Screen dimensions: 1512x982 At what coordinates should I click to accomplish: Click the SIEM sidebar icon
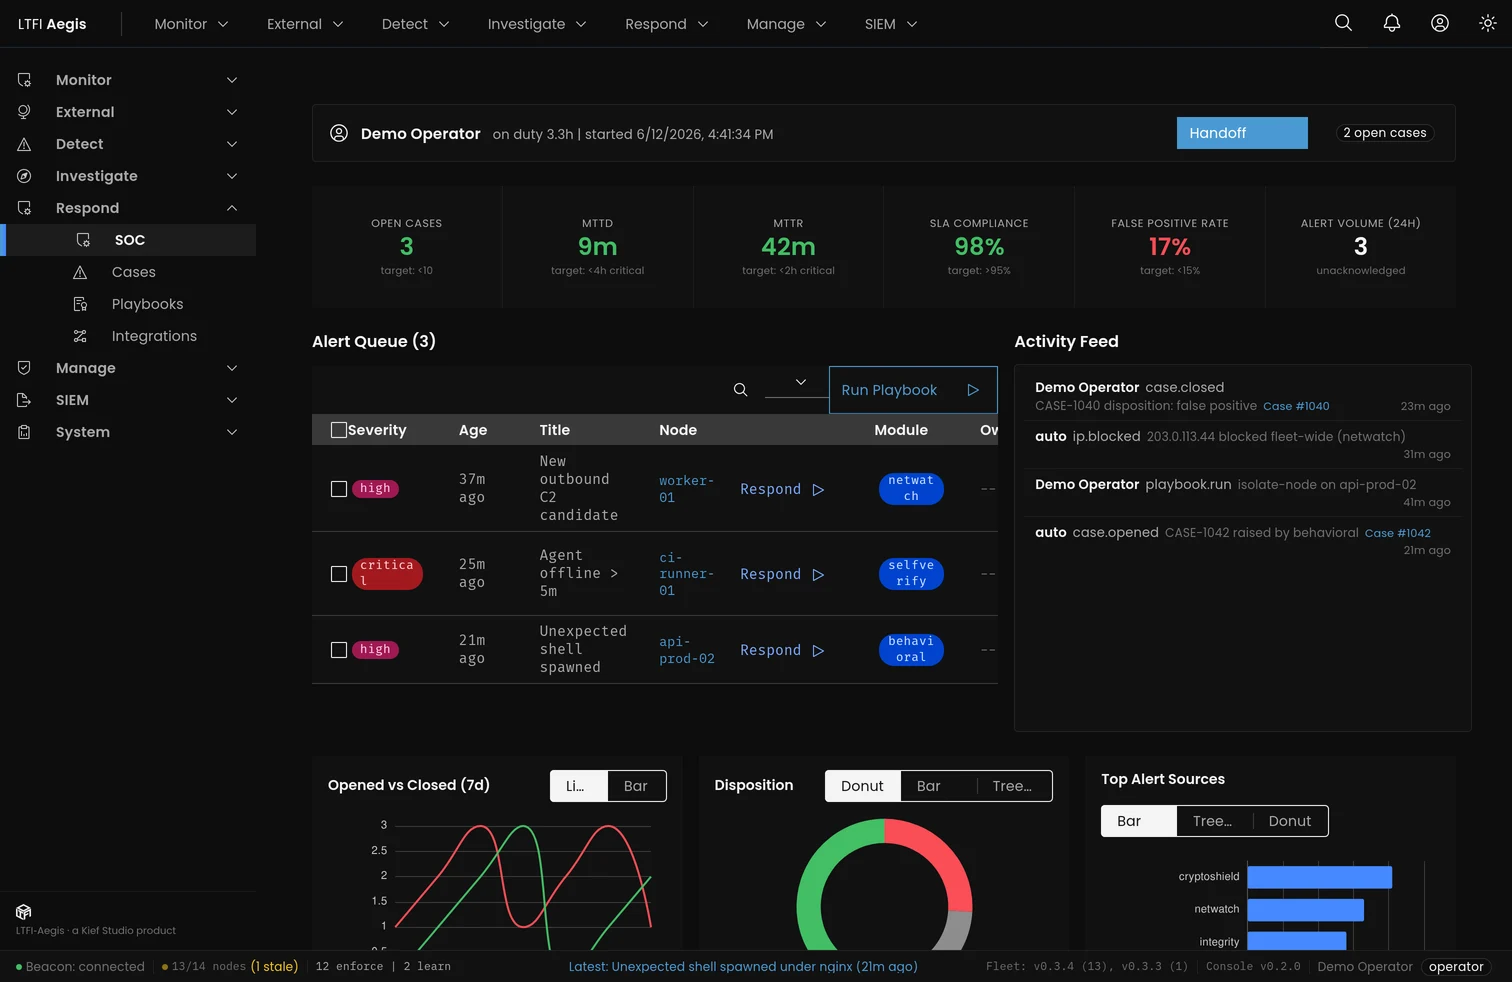tap(24, 400)
